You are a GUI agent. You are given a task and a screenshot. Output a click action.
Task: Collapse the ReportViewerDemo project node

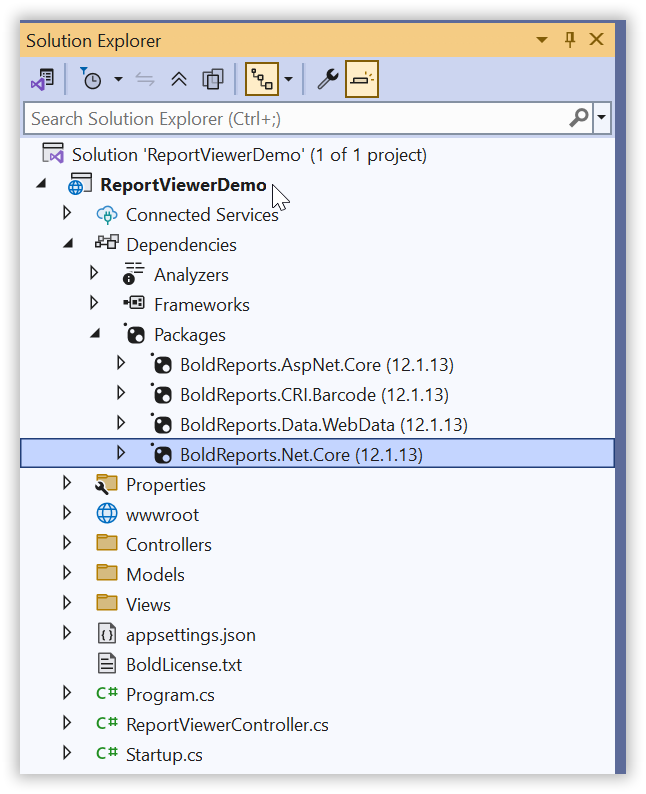coord(42,184)
